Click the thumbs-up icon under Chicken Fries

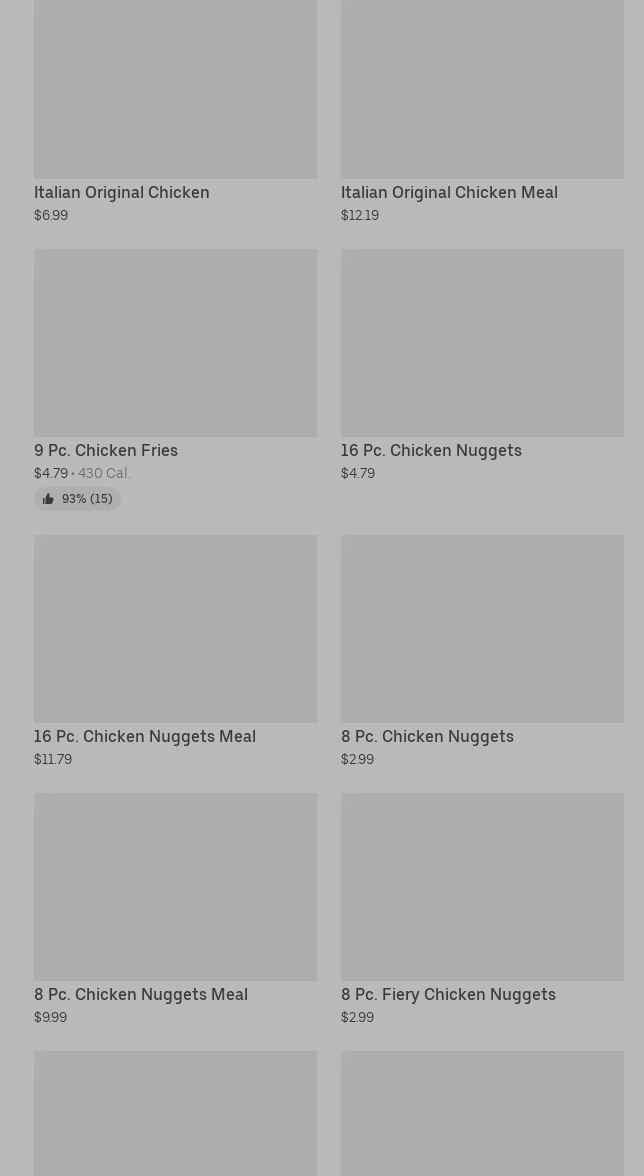tap(48, 499)
